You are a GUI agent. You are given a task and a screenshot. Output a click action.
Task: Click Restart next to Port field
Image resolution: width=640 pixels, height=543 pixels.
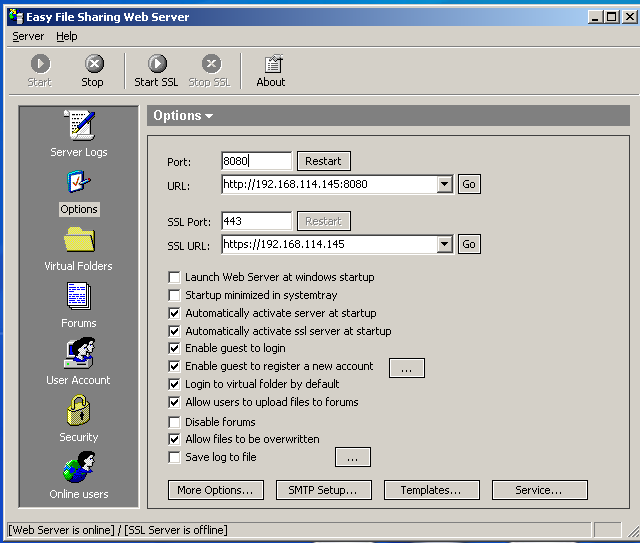[x=324, y=161]
